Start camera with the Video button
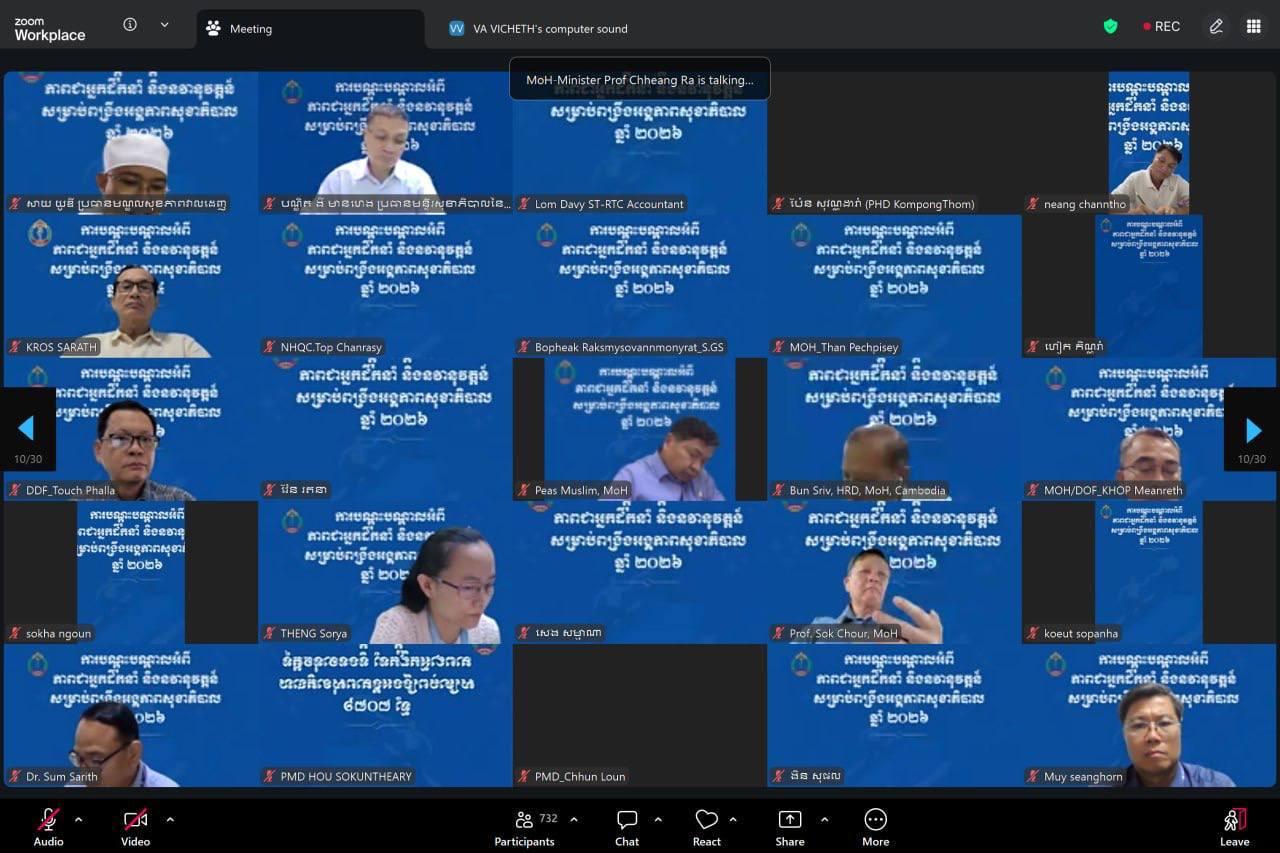Viewport: 1280px width, 853px height. [x=135, y=826]
